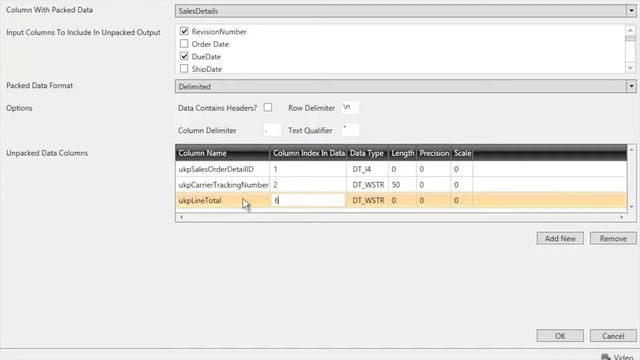
Task: Confirm with the OK button
Action: point(560,336)
